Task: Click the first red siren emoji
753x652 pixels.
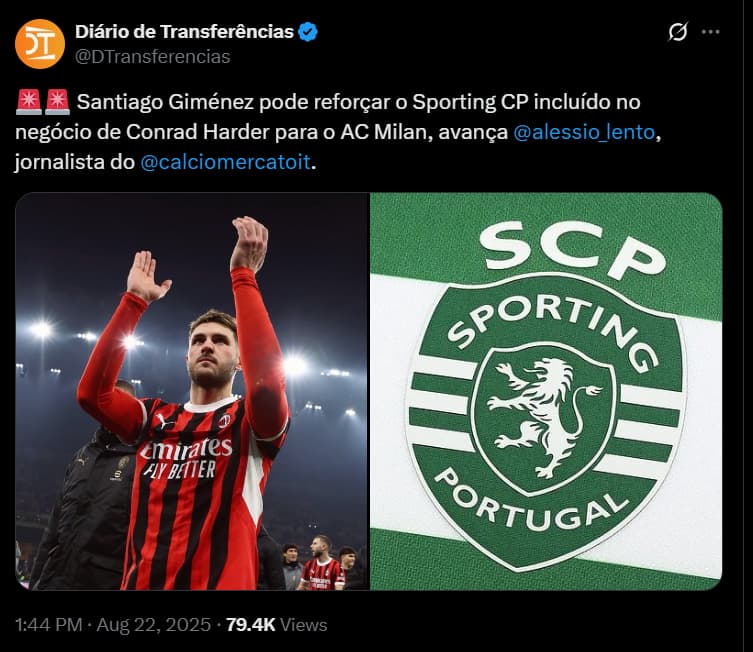Action: [29, 102]
